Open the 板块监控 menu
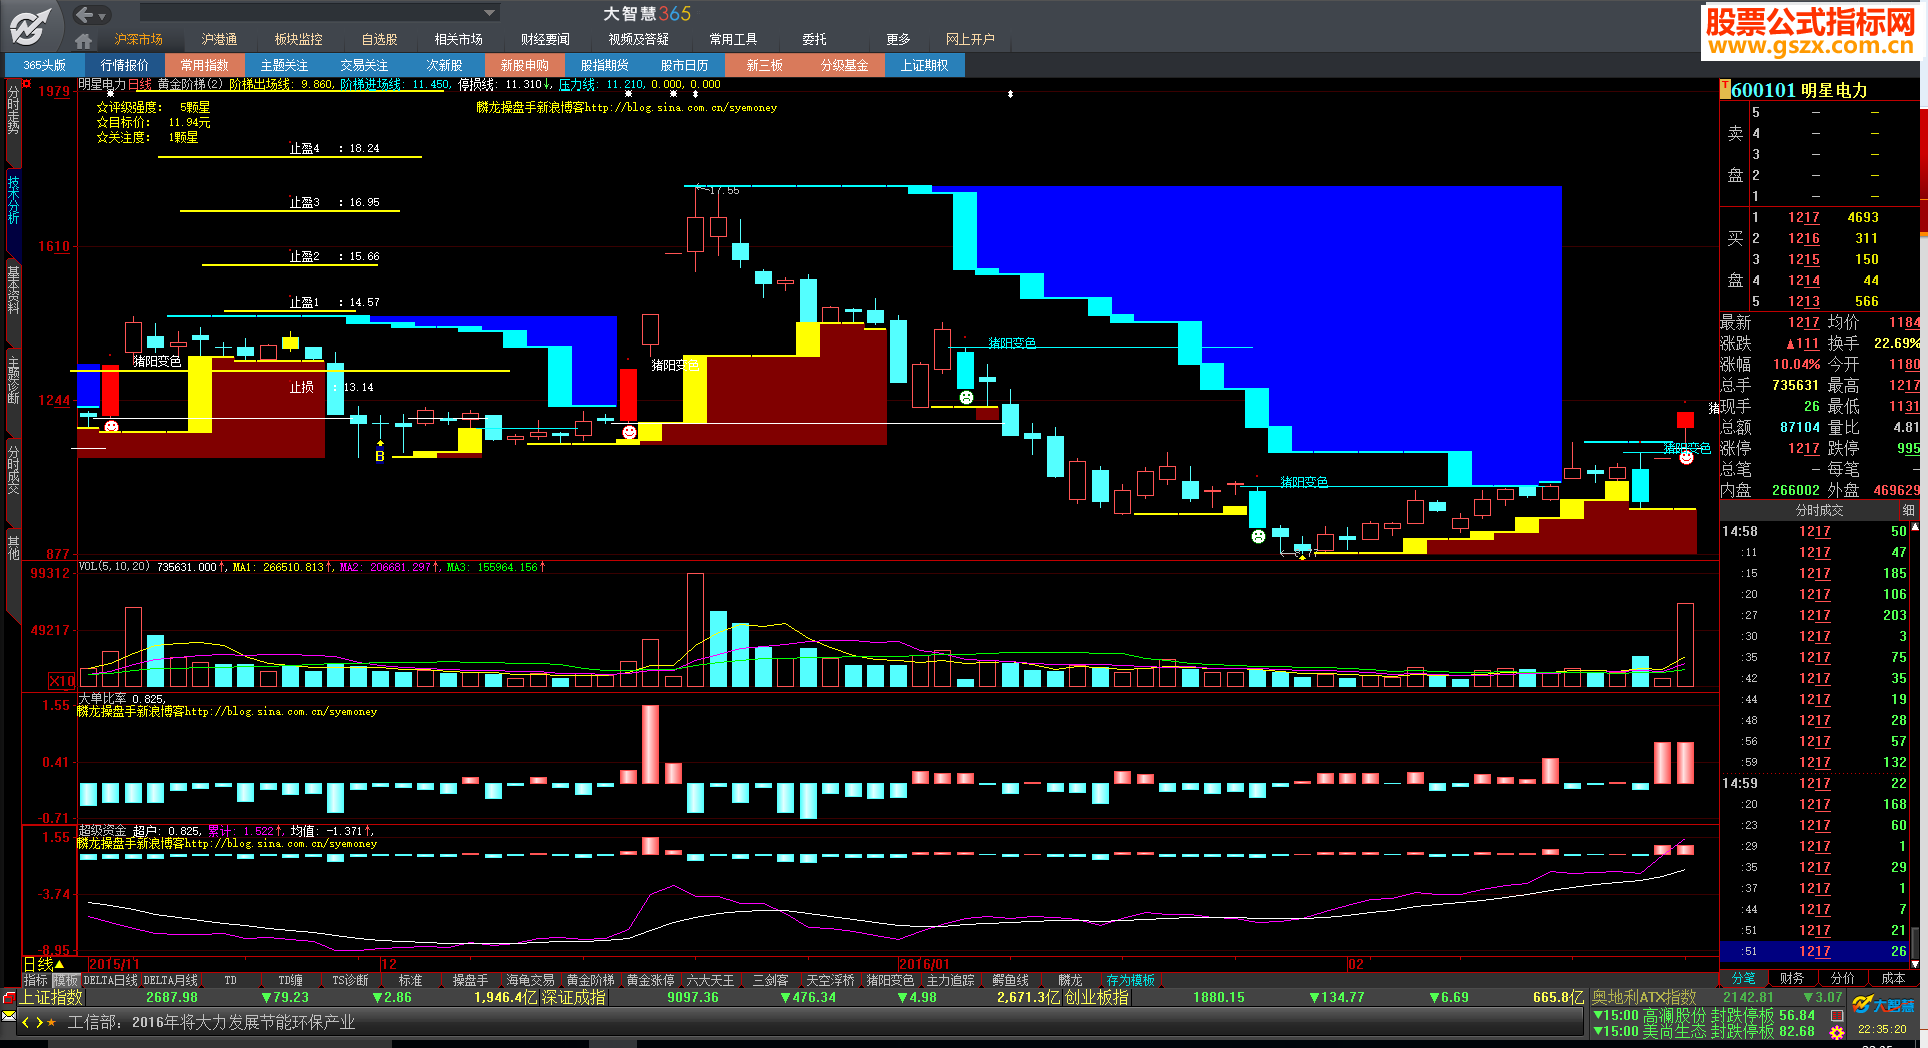The height and width of the screenshot is (1048, 1928). (x=299, y=39)
